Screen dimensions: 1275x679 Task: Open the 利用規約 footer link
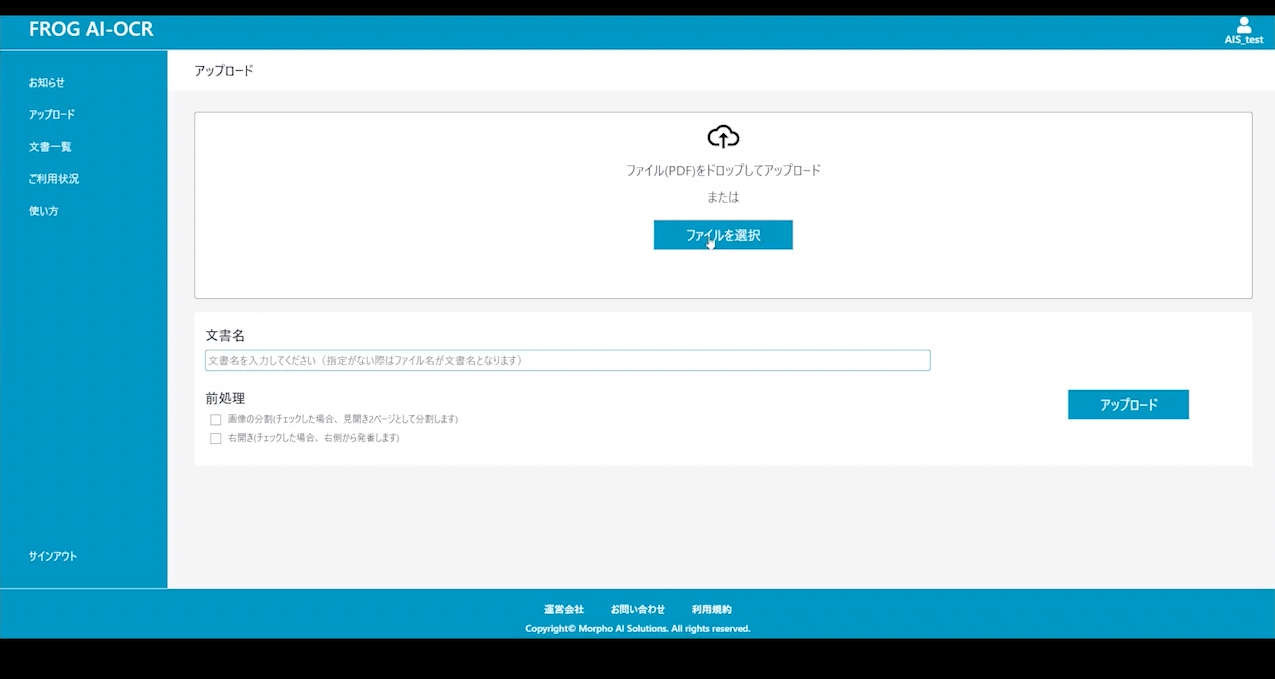pyautogui.click(x=711, y=609)
